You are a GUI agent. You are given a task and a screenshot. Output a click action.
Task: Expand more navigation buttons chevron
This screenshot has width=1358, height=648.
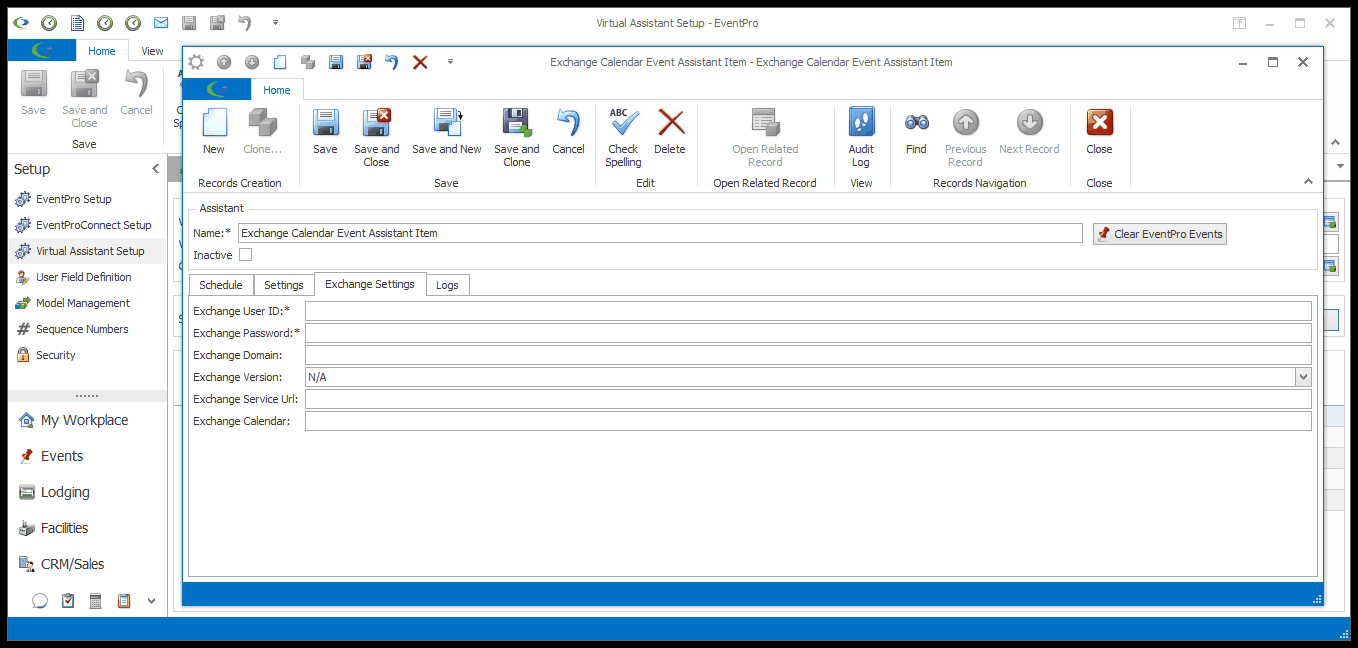[x=151, y=601]
